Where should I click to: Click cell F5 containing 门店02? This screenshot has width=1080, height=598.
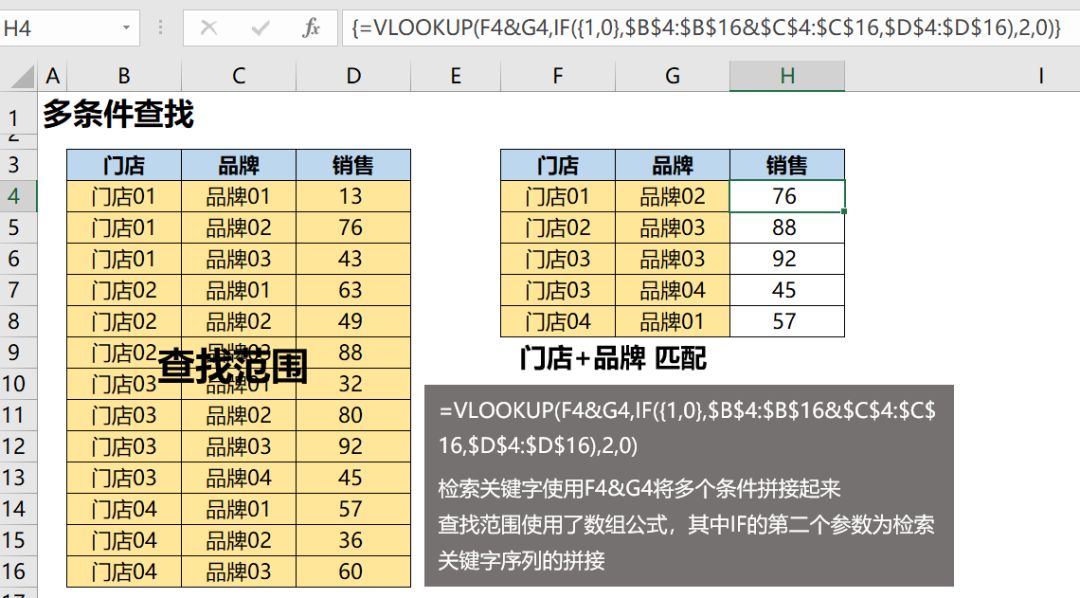pyautogui.click(x=558, y=227)
